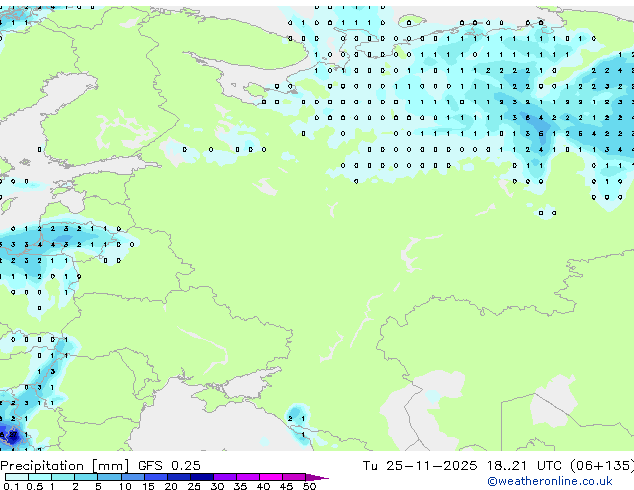
Task: Select the '18..21' forecast hours text
Action: [x=507, y=466]
